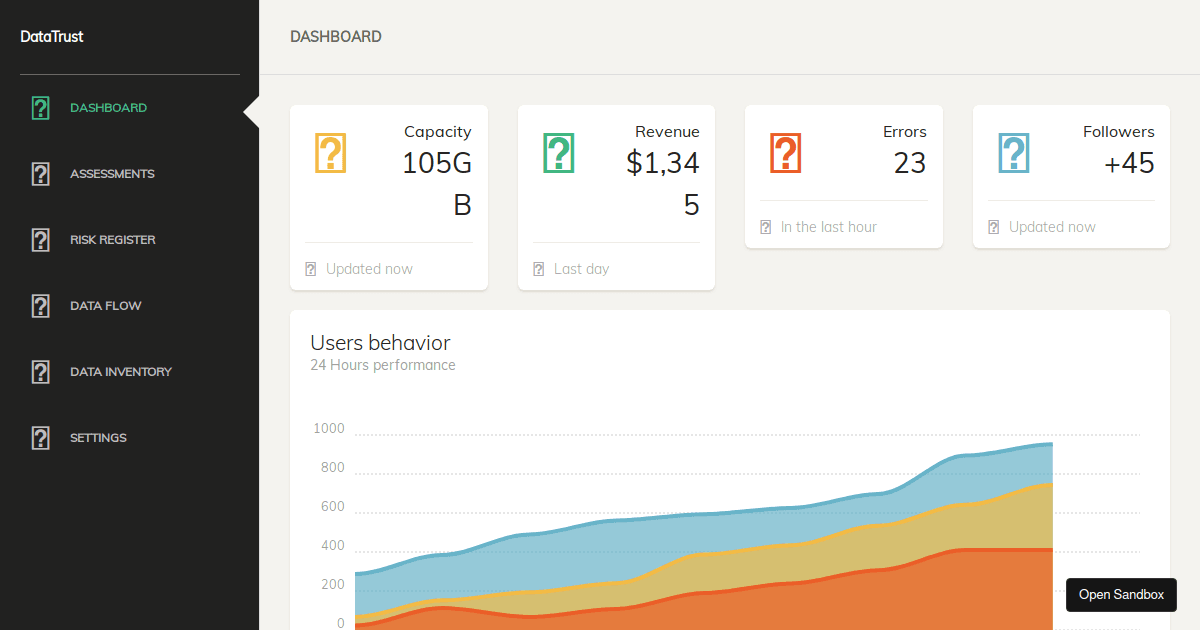Click the Assessments sidebar icon
The height and width of the screenshot is (630, 1200).
point(40,173)
